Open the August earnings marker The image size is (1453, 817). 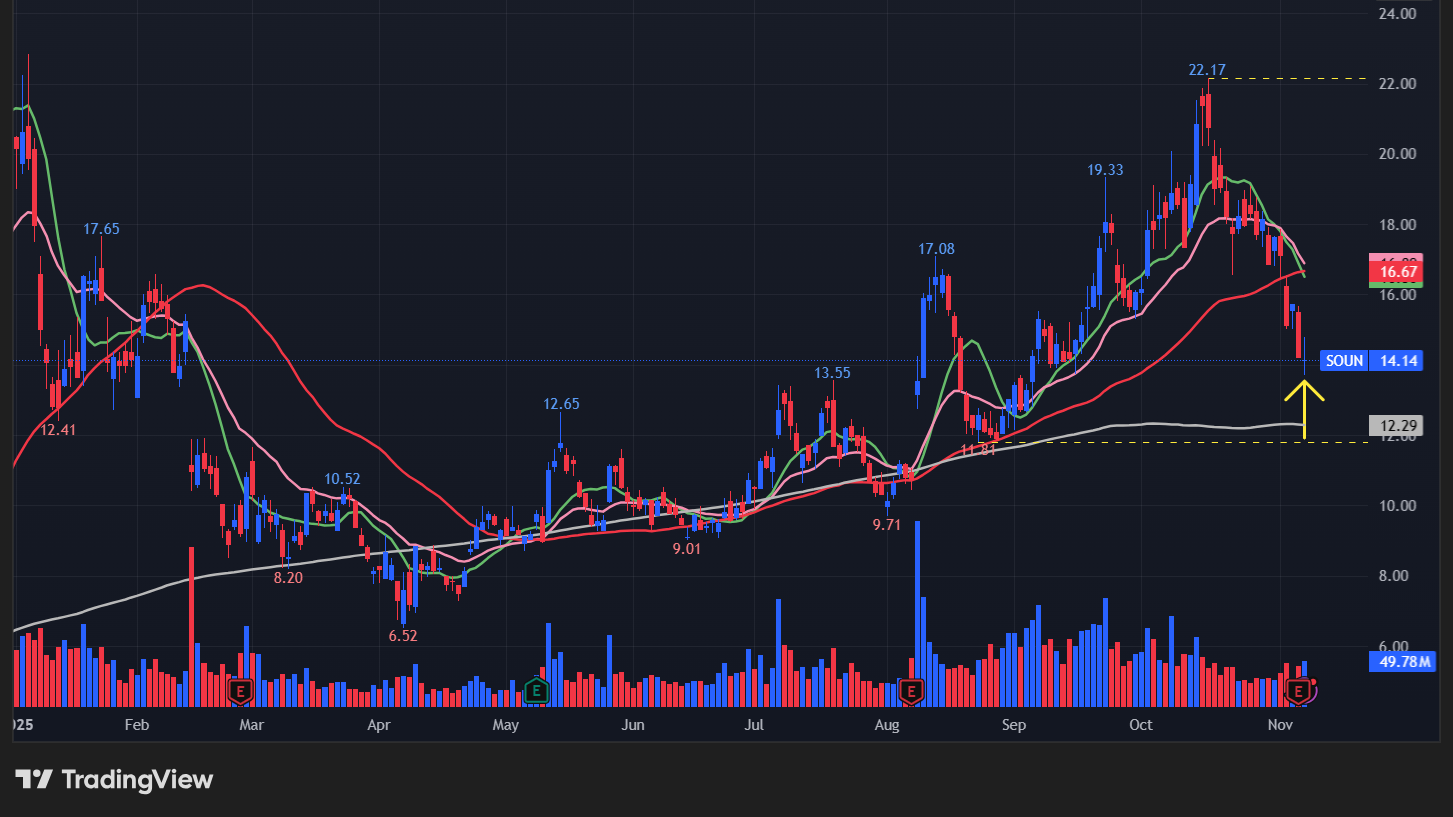[911, 689]
